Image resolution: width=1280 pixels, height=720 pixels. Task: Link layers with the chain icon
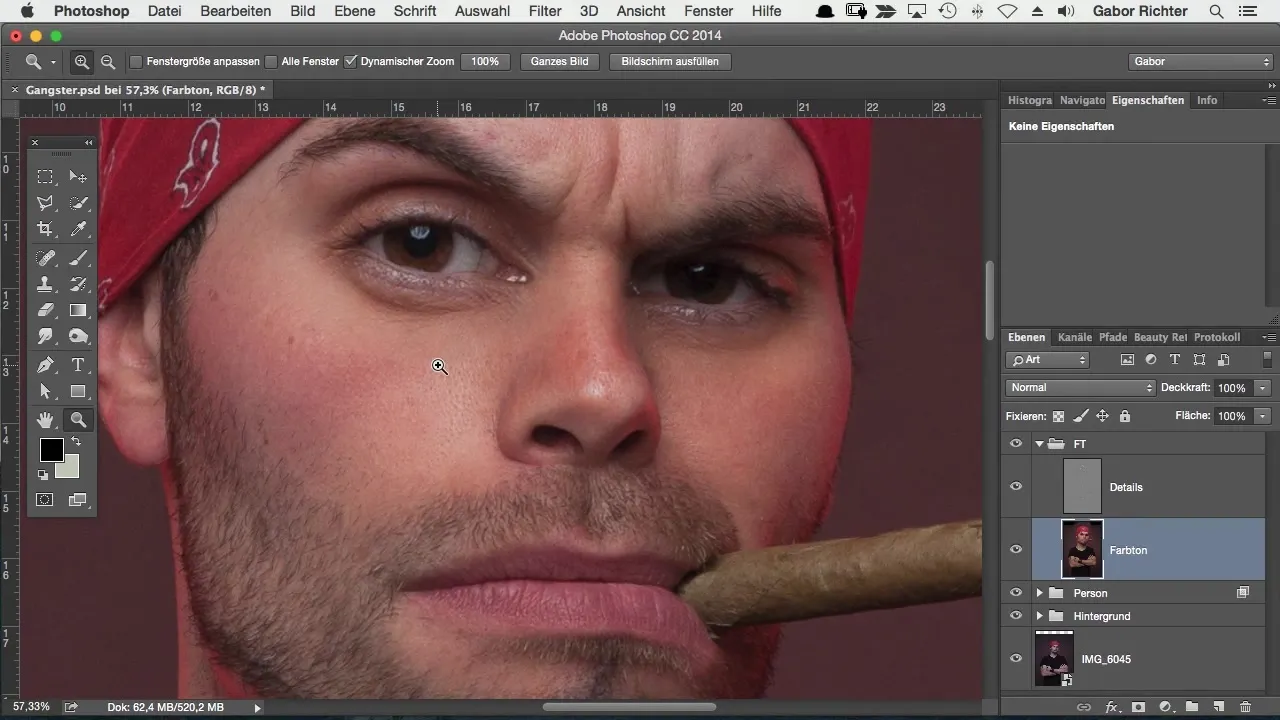(x=1084, y=707)
